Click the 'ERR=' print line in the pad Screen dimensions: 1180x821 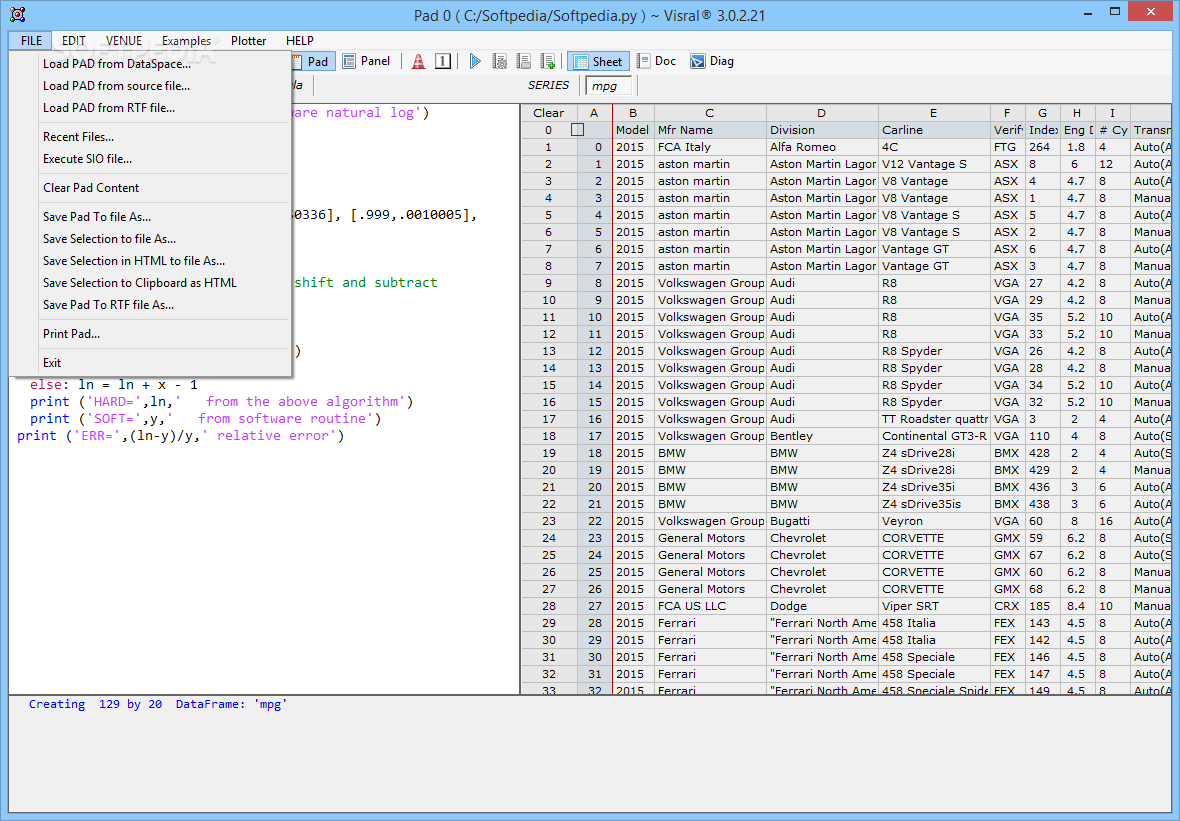pyautogui.click(x=181, y=436)
